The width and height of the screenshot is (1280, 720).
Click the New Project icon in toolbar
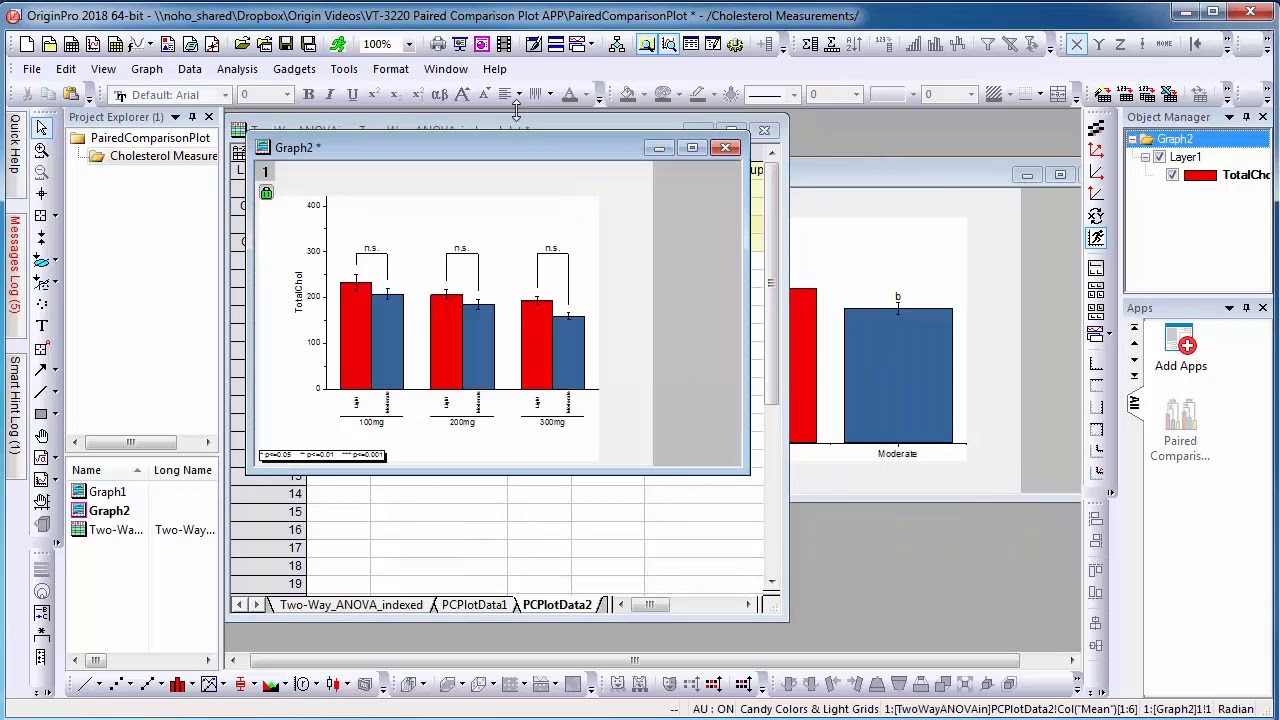(x=27, y=44)
